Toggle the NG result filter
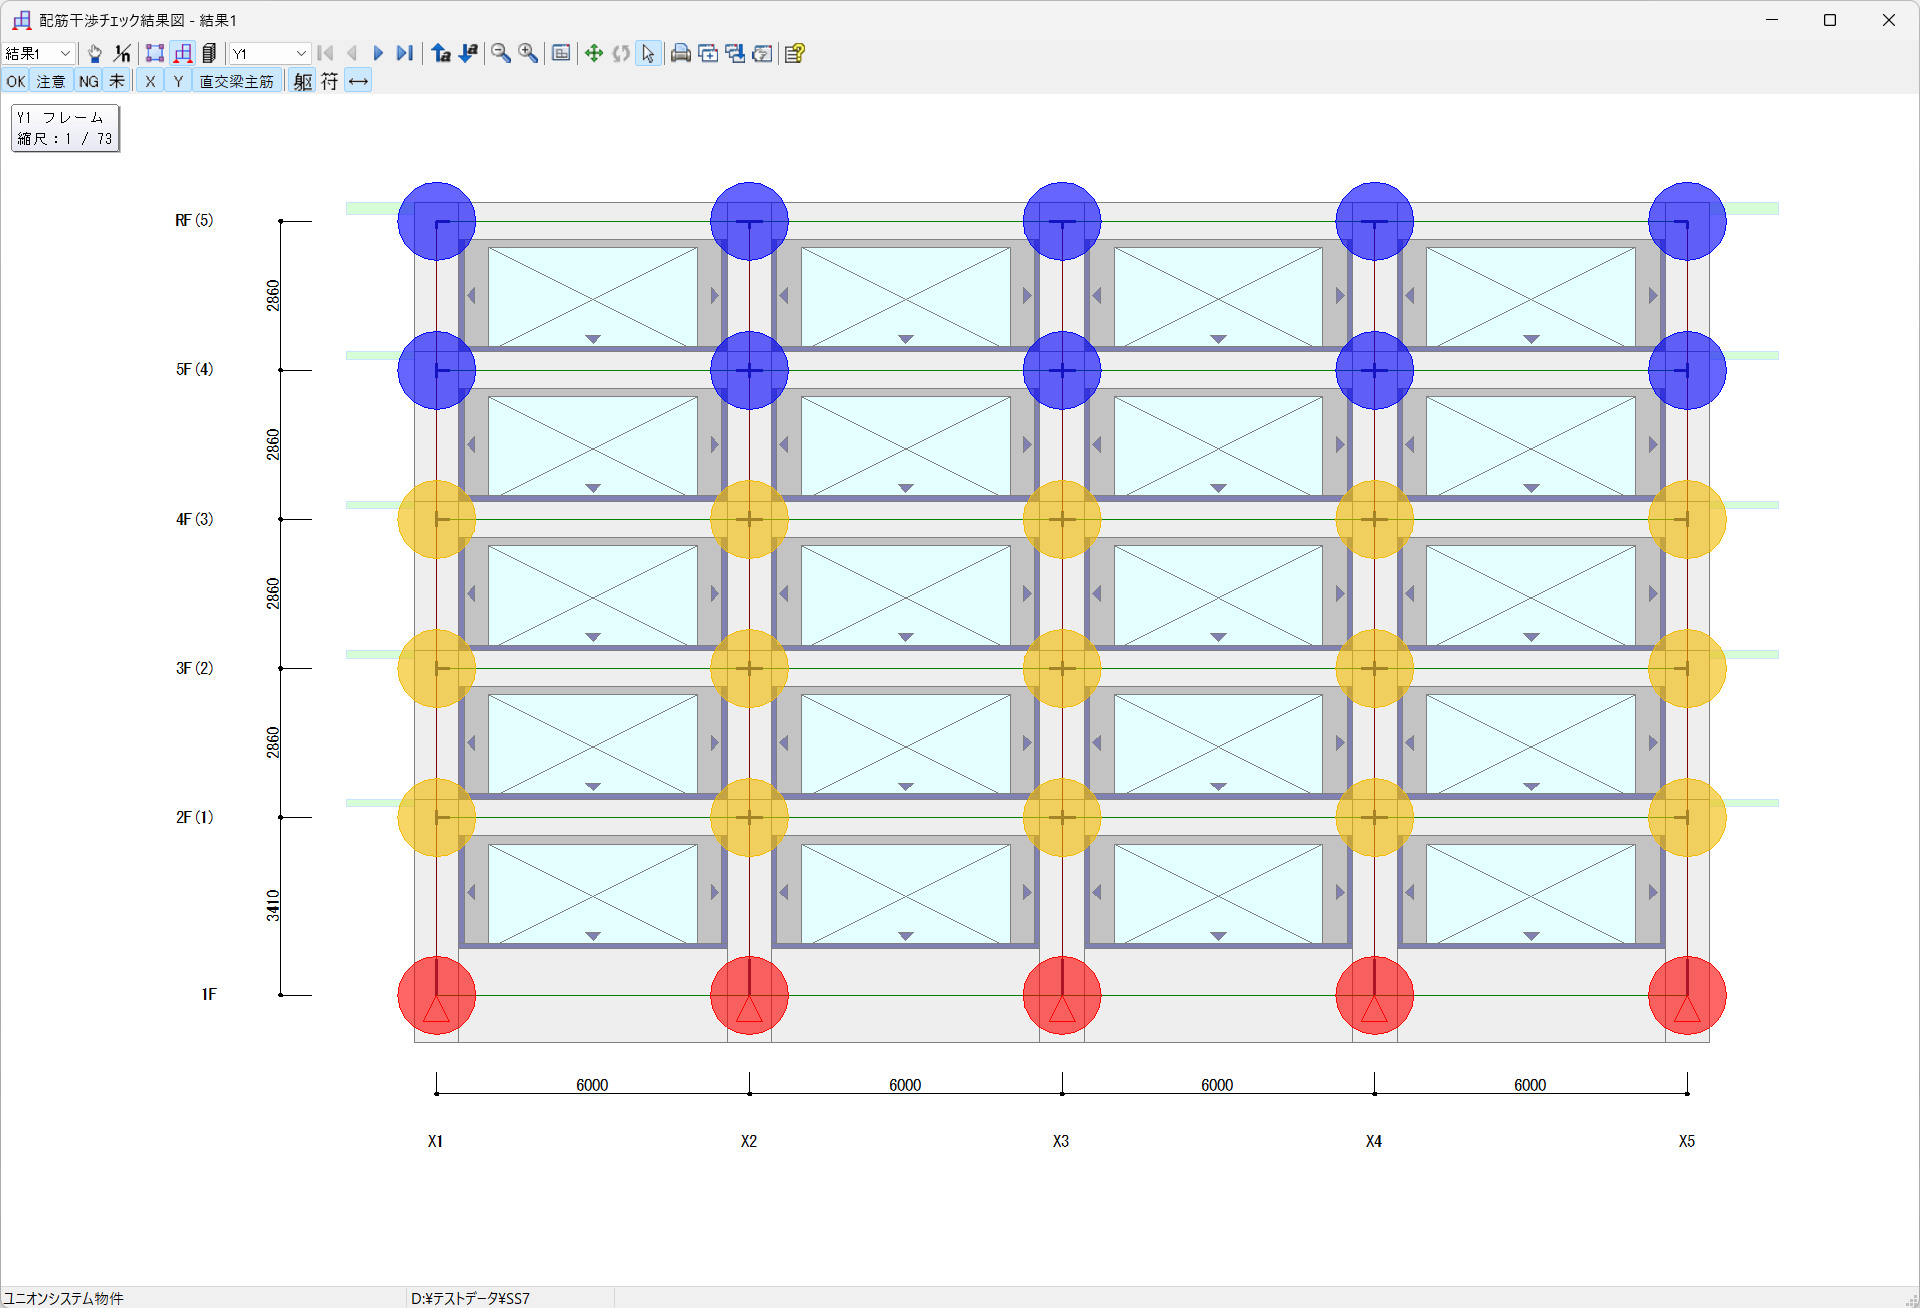 point(89,81)
